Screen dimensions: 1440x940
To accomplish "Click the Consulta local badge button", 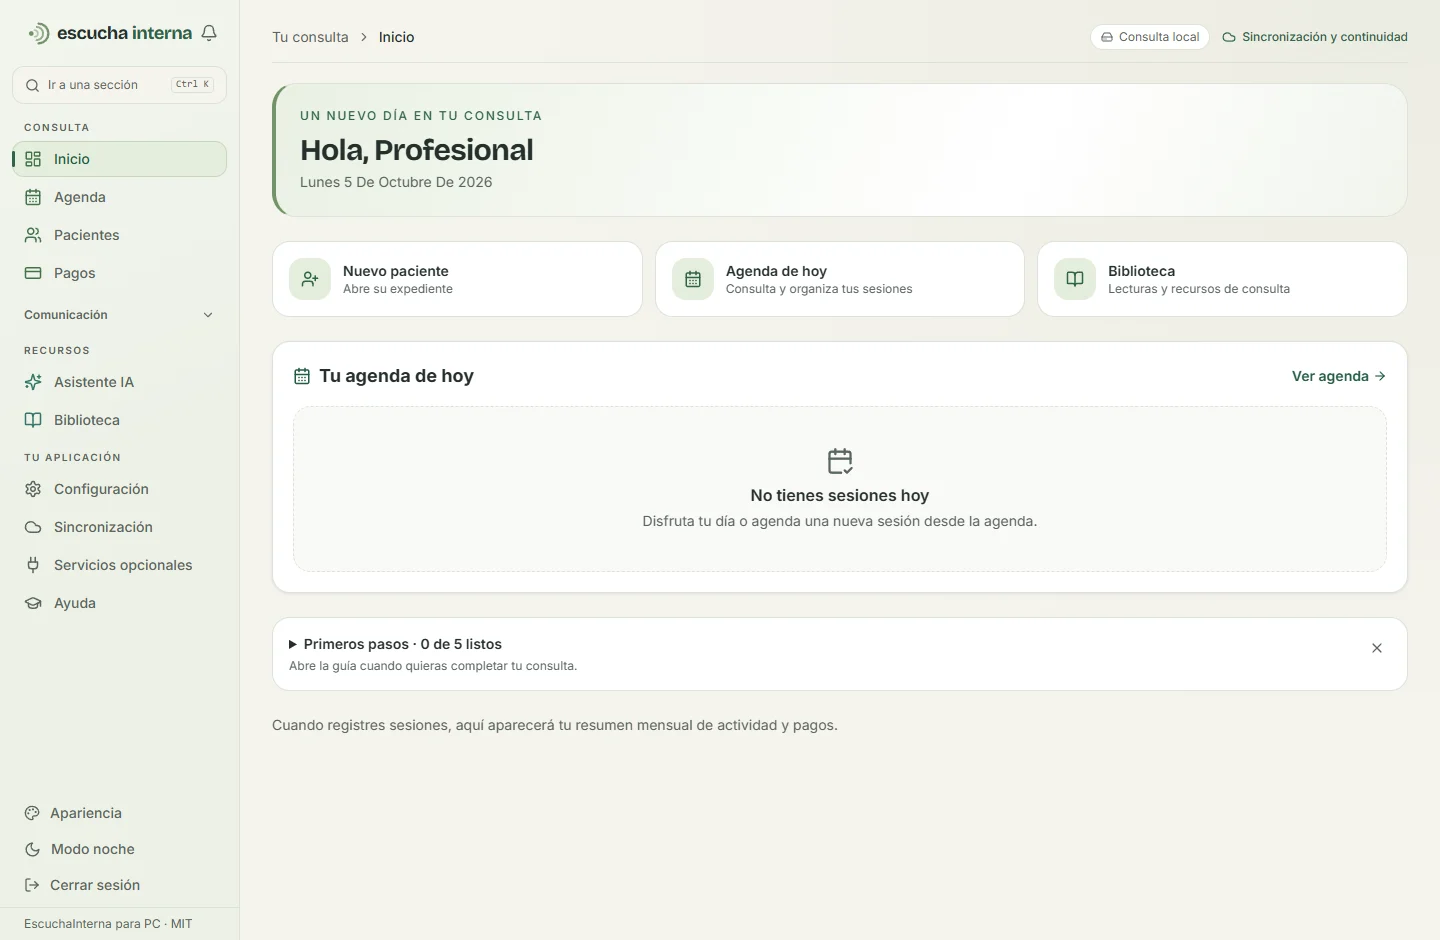I will point(1150,37).
